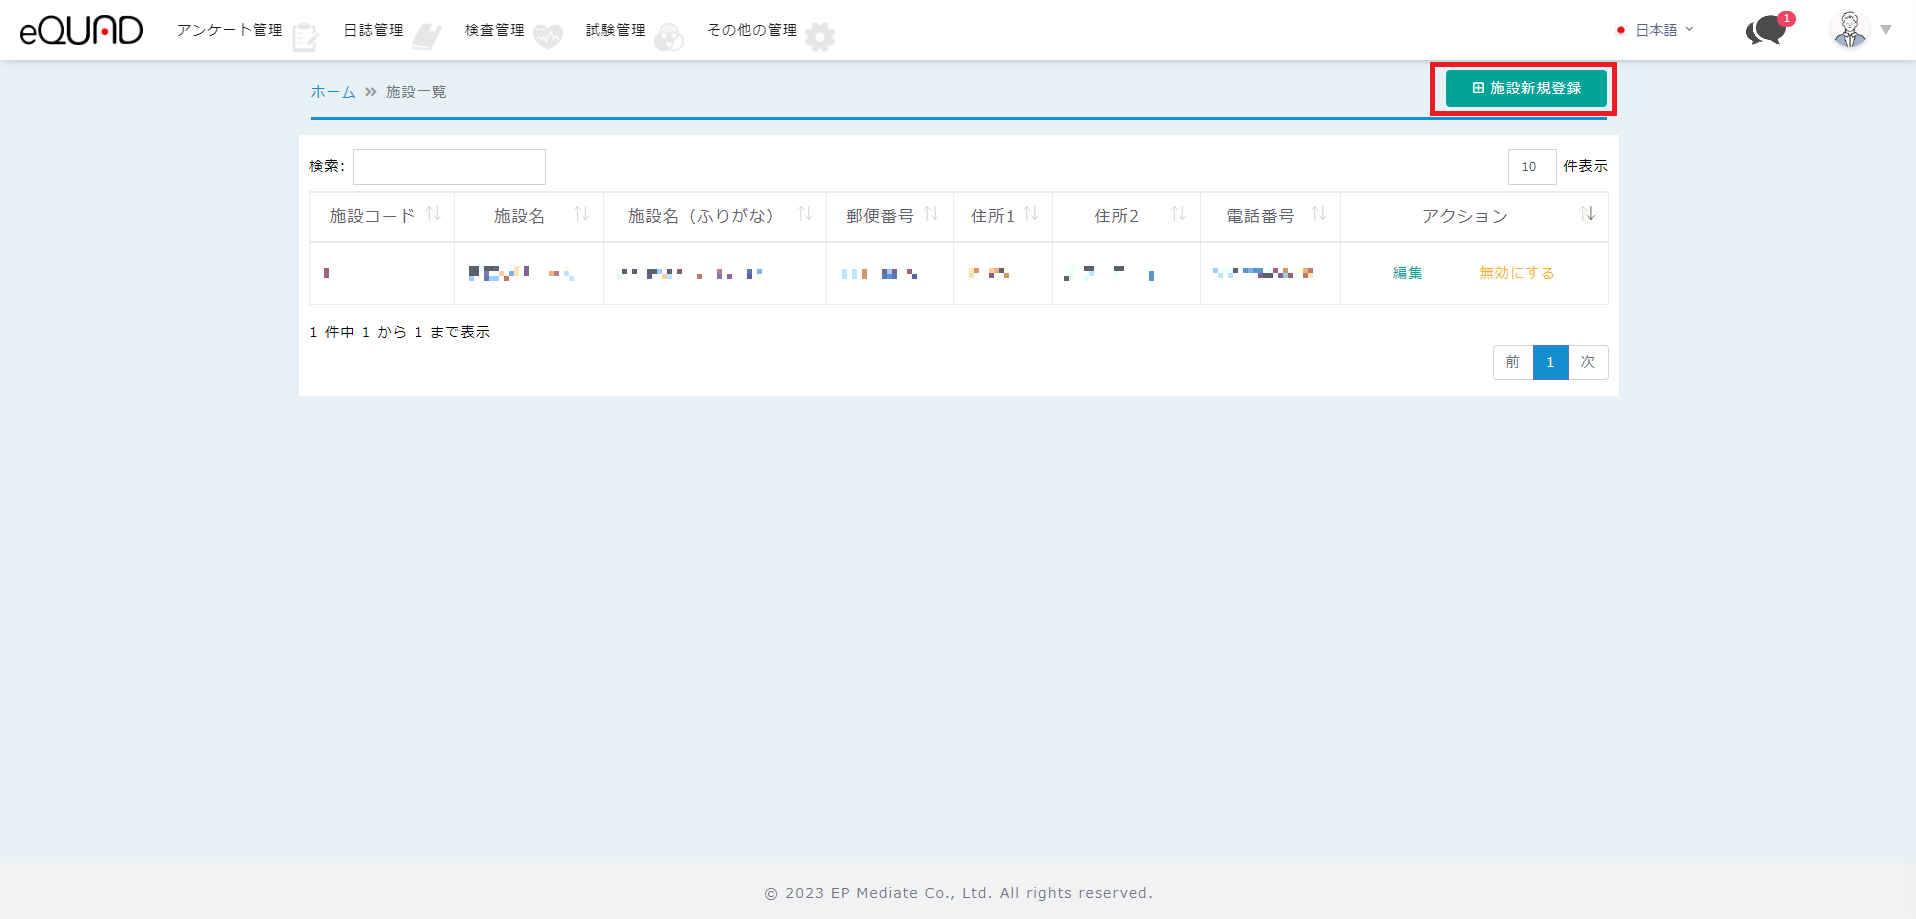Focus the 検索 search input field
Viewport: 1916px width, 919px height.
click(x=449, y=167)
